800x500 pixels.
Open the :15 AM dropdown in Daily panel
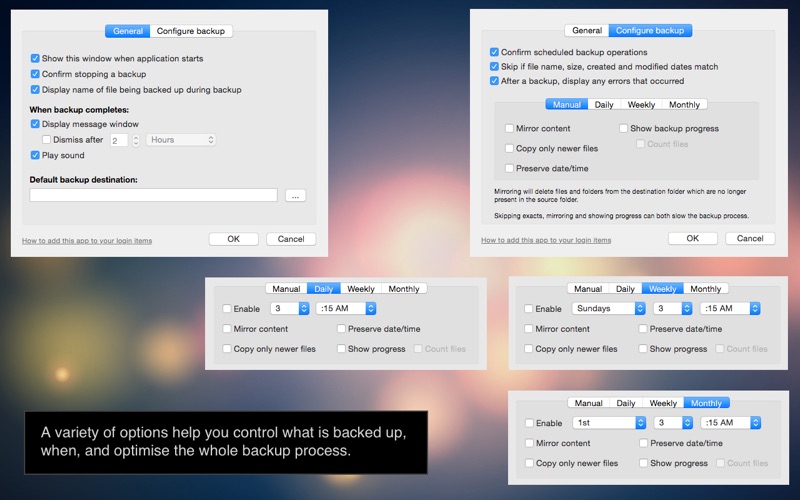(x=345, y=309)
